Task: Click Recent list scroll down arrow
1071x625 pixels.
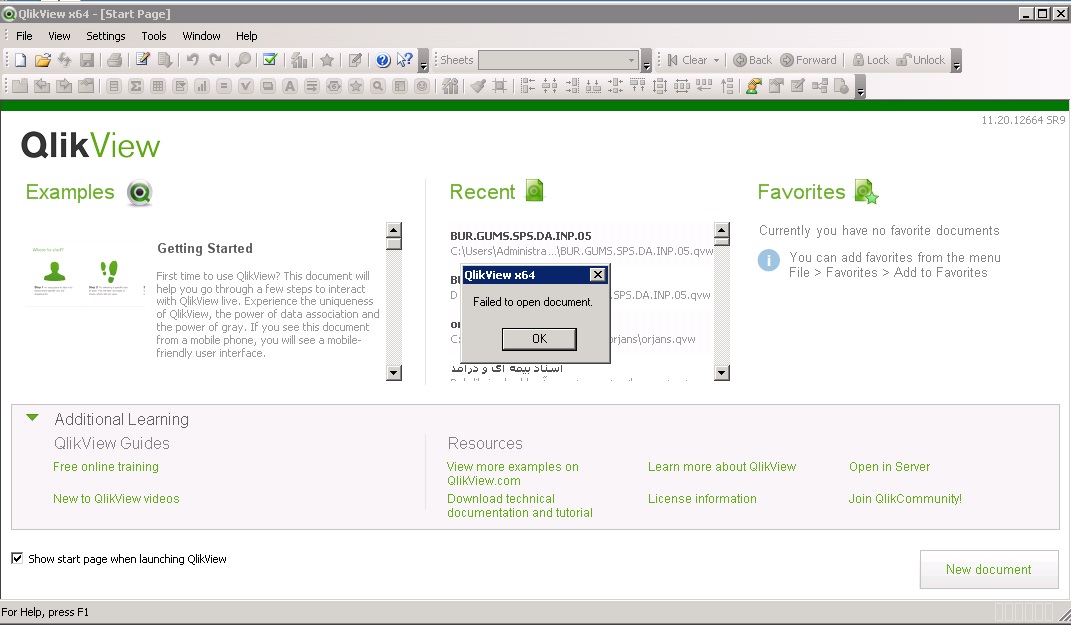Action: click(x=721, y=372)
